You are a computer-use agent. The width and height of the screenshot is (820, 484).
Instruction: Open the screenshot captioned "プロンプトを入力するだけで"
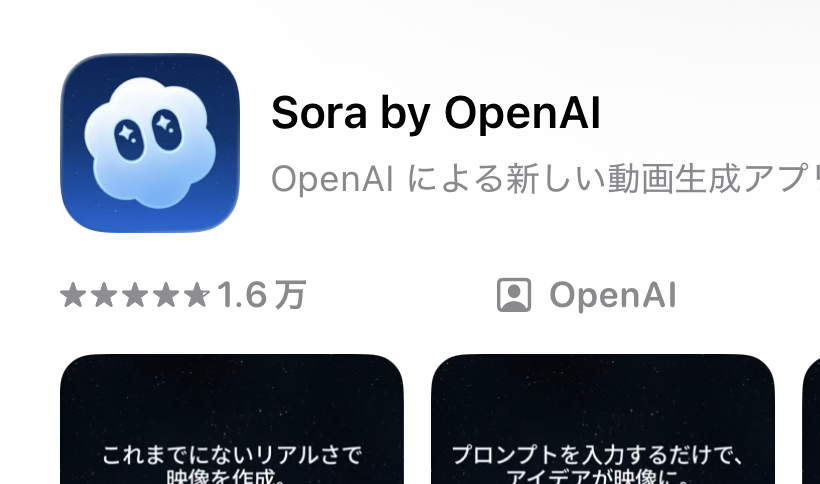tap(603, 419)
